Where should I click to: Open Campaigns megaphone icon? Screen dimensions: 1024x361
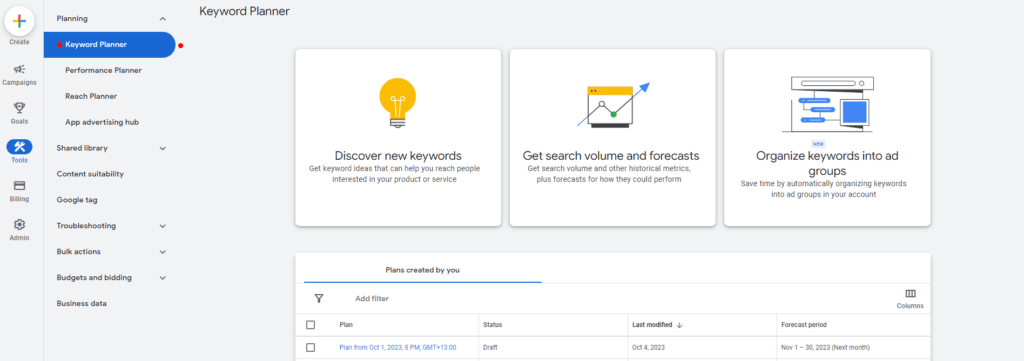tap(20, 69)
